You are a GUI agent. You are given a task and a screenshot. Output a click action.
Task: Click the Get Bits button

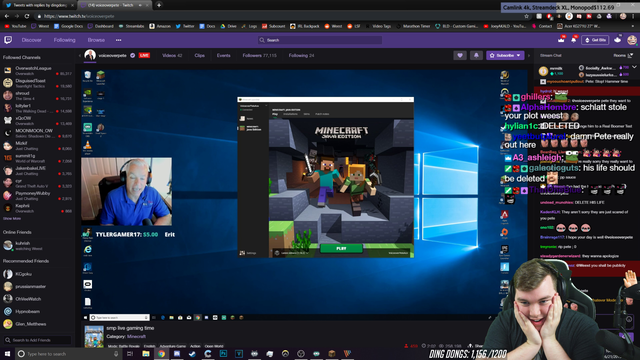click(x=596, y=40)
